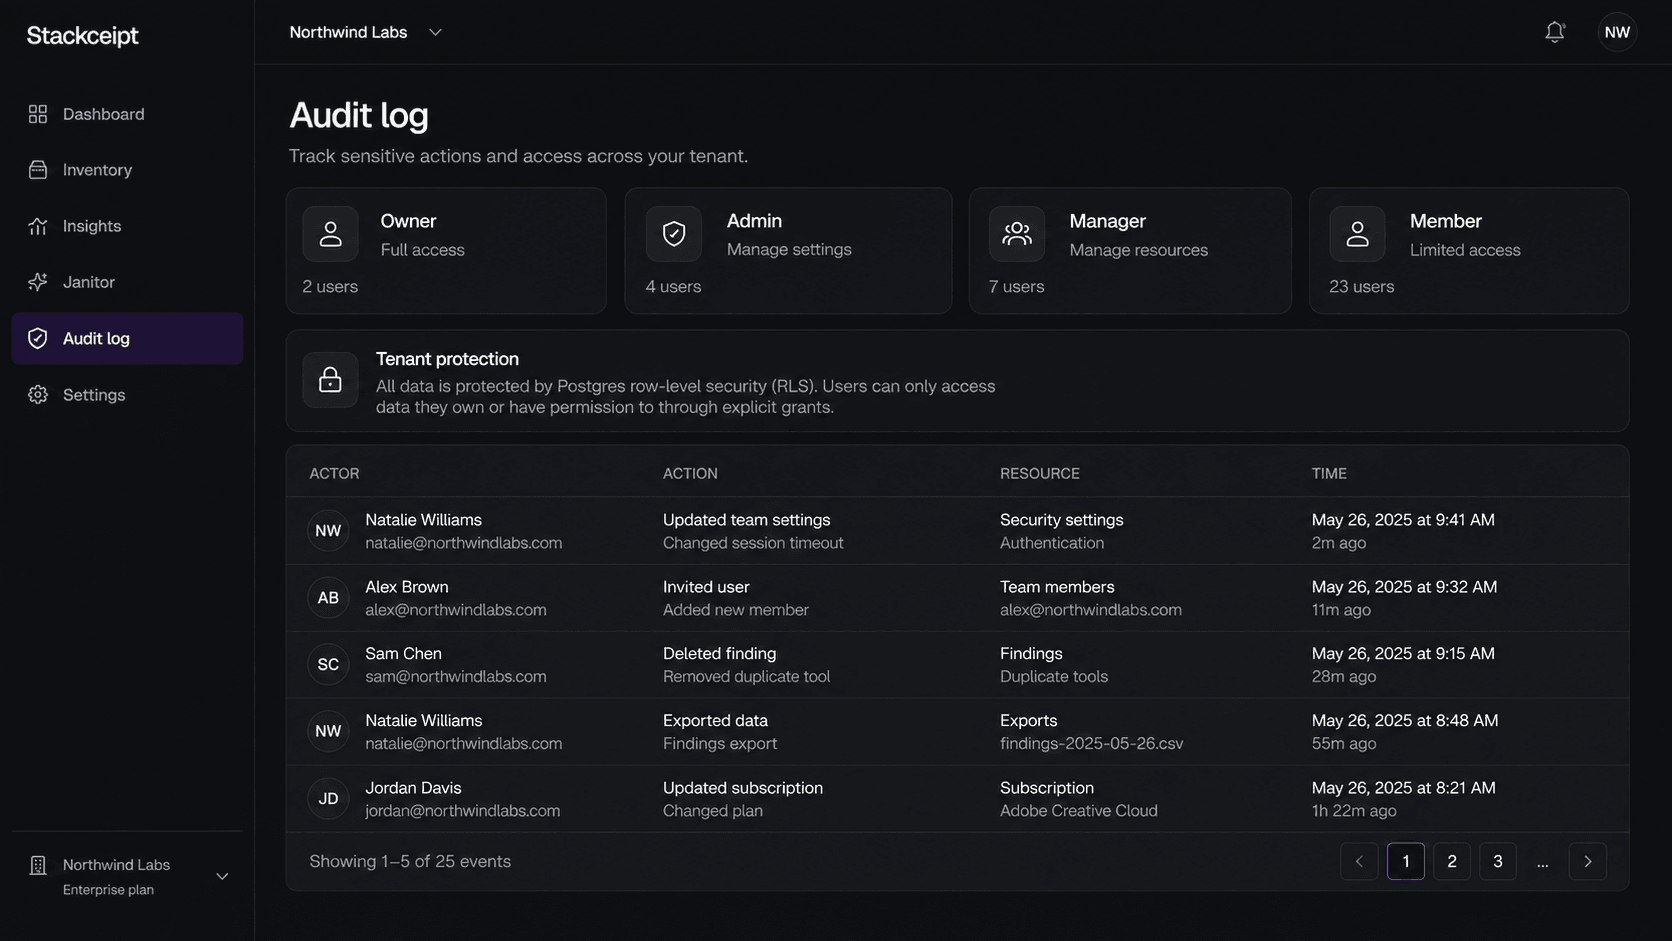This screenshot has height=941, width=1672.
Task: Click the Dashboard grid icon in sidebar
Action: coord(38,114)
